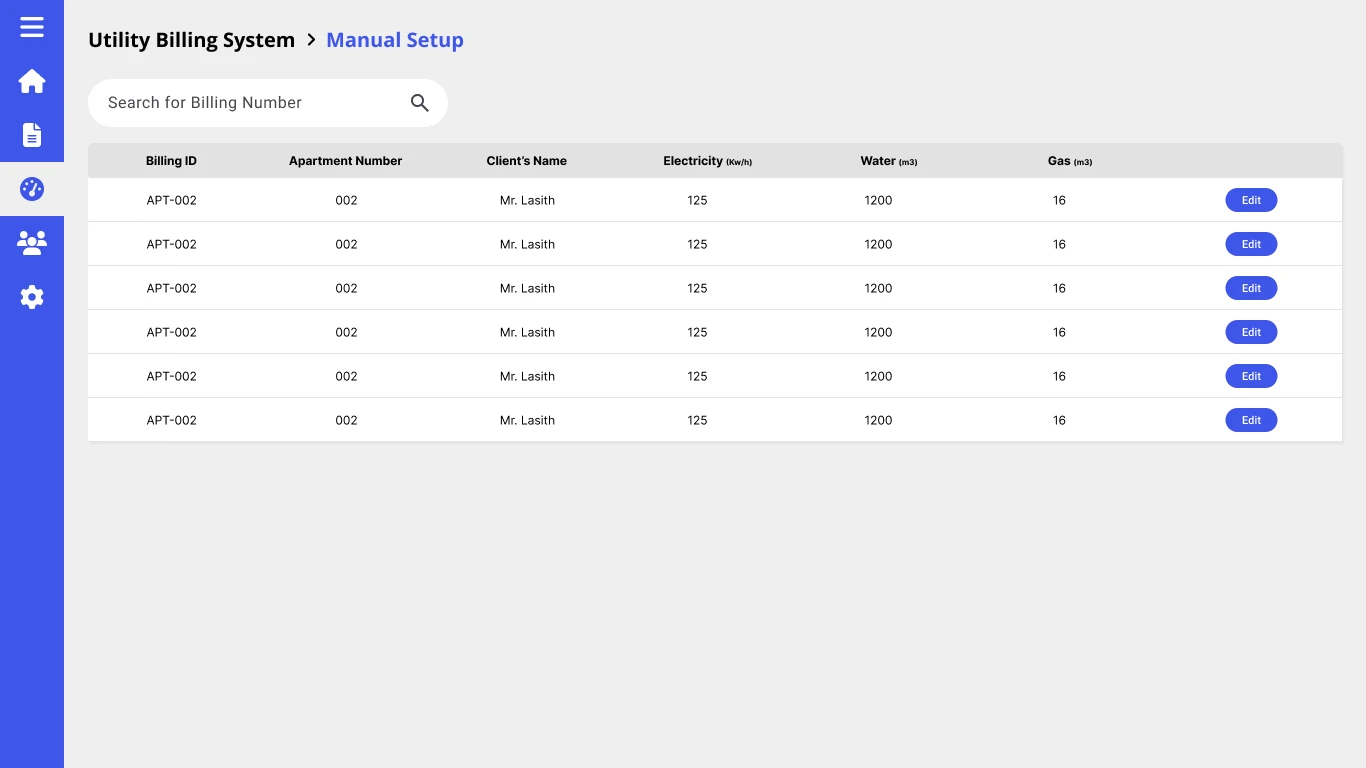The height and width of the screenshot is (768, 1366).
Task: Open the document page icon in the sidebar
Action: 32,135
